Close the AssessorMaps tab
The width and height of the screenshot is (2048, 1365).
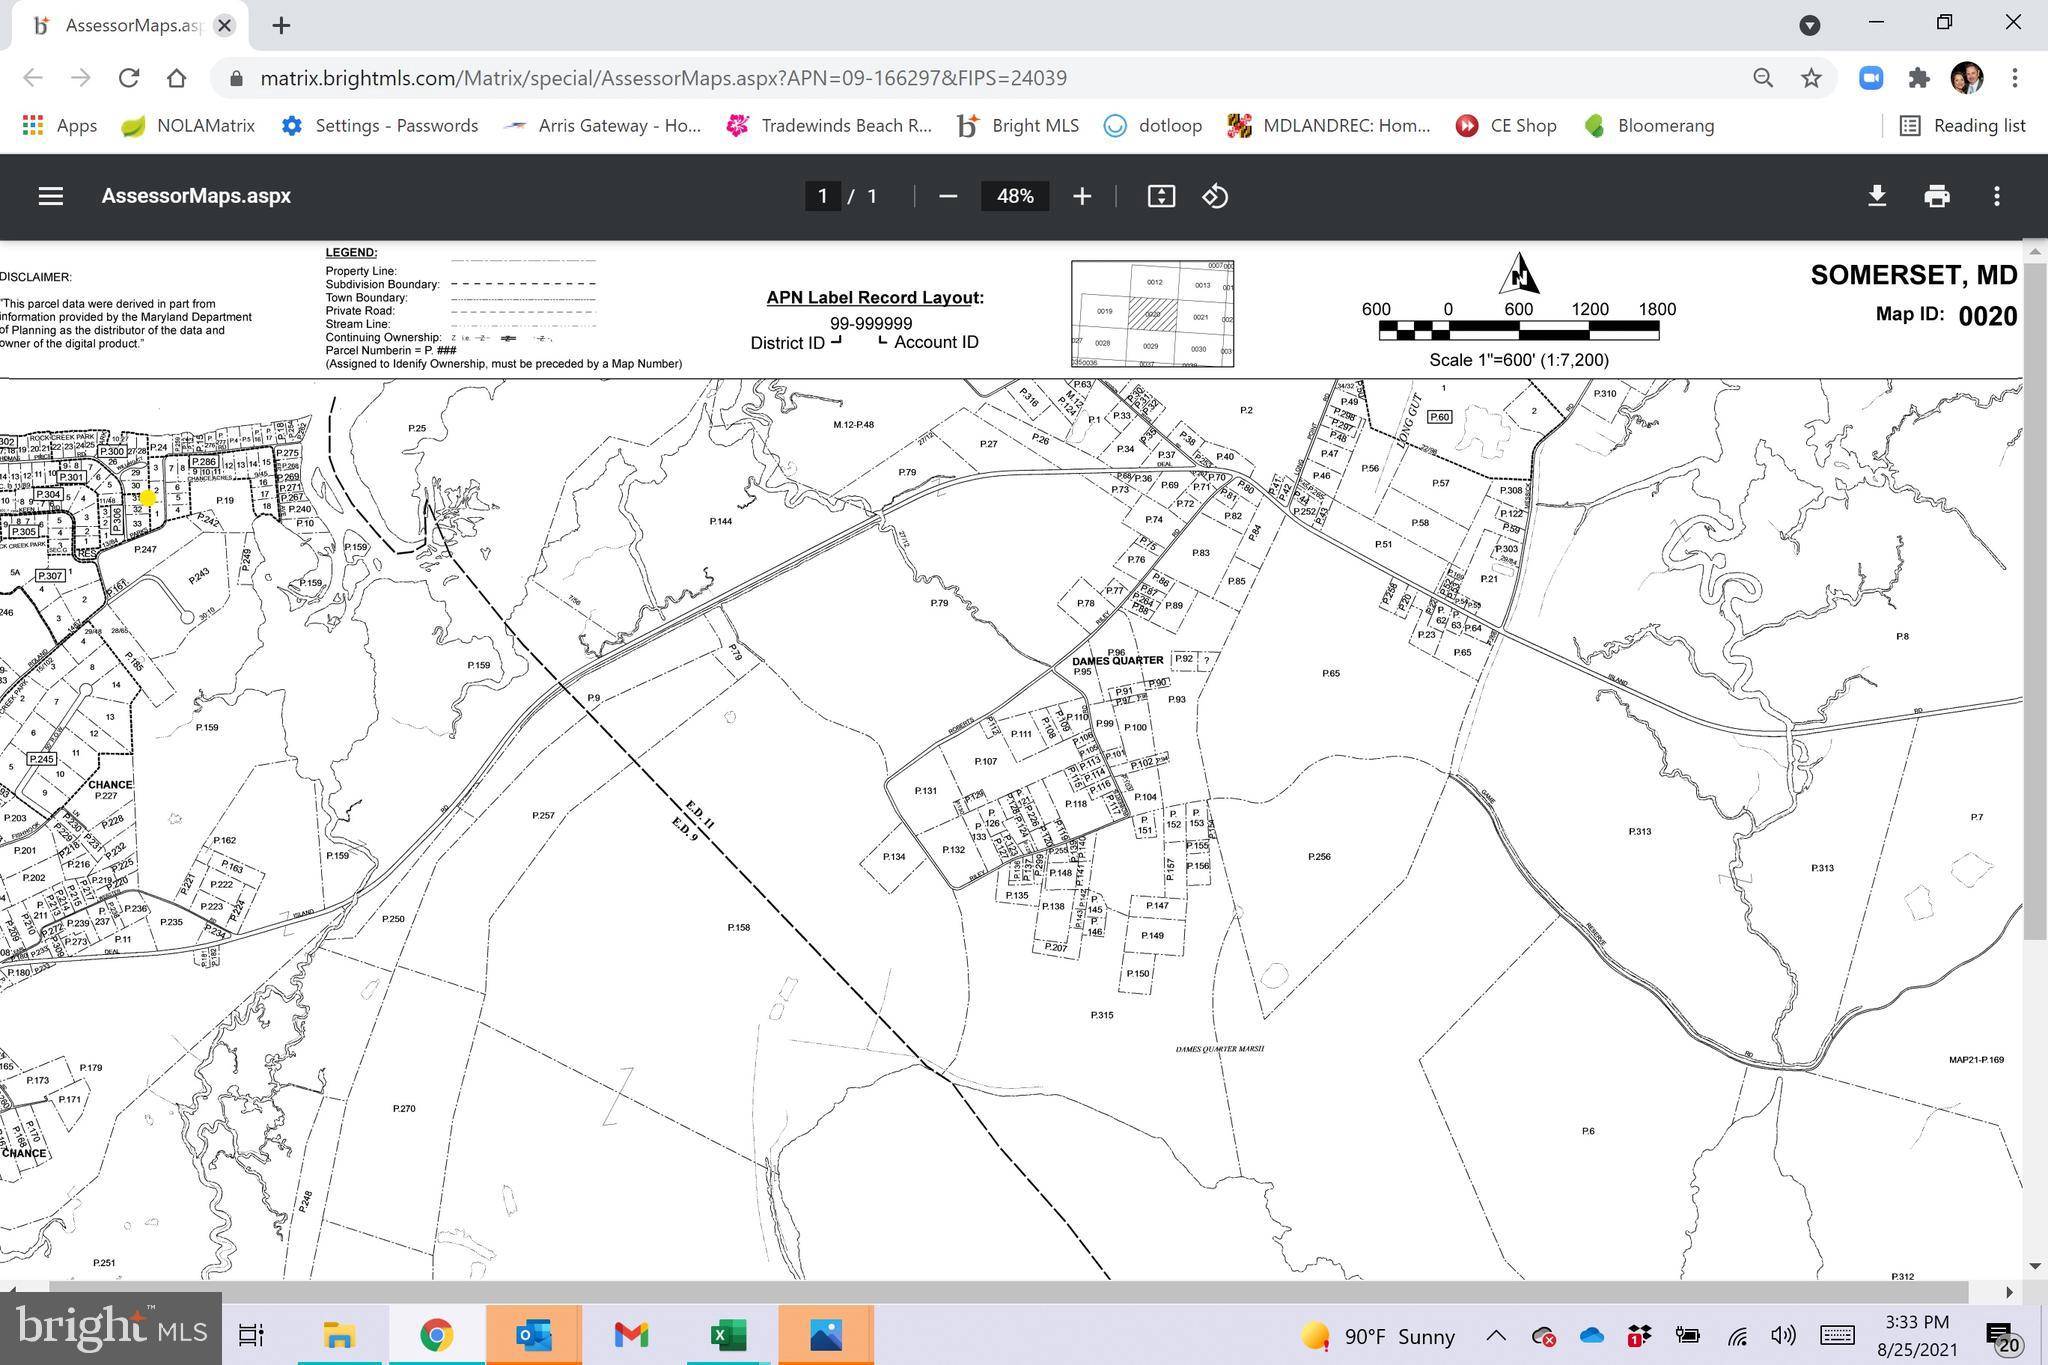(225, 26)
